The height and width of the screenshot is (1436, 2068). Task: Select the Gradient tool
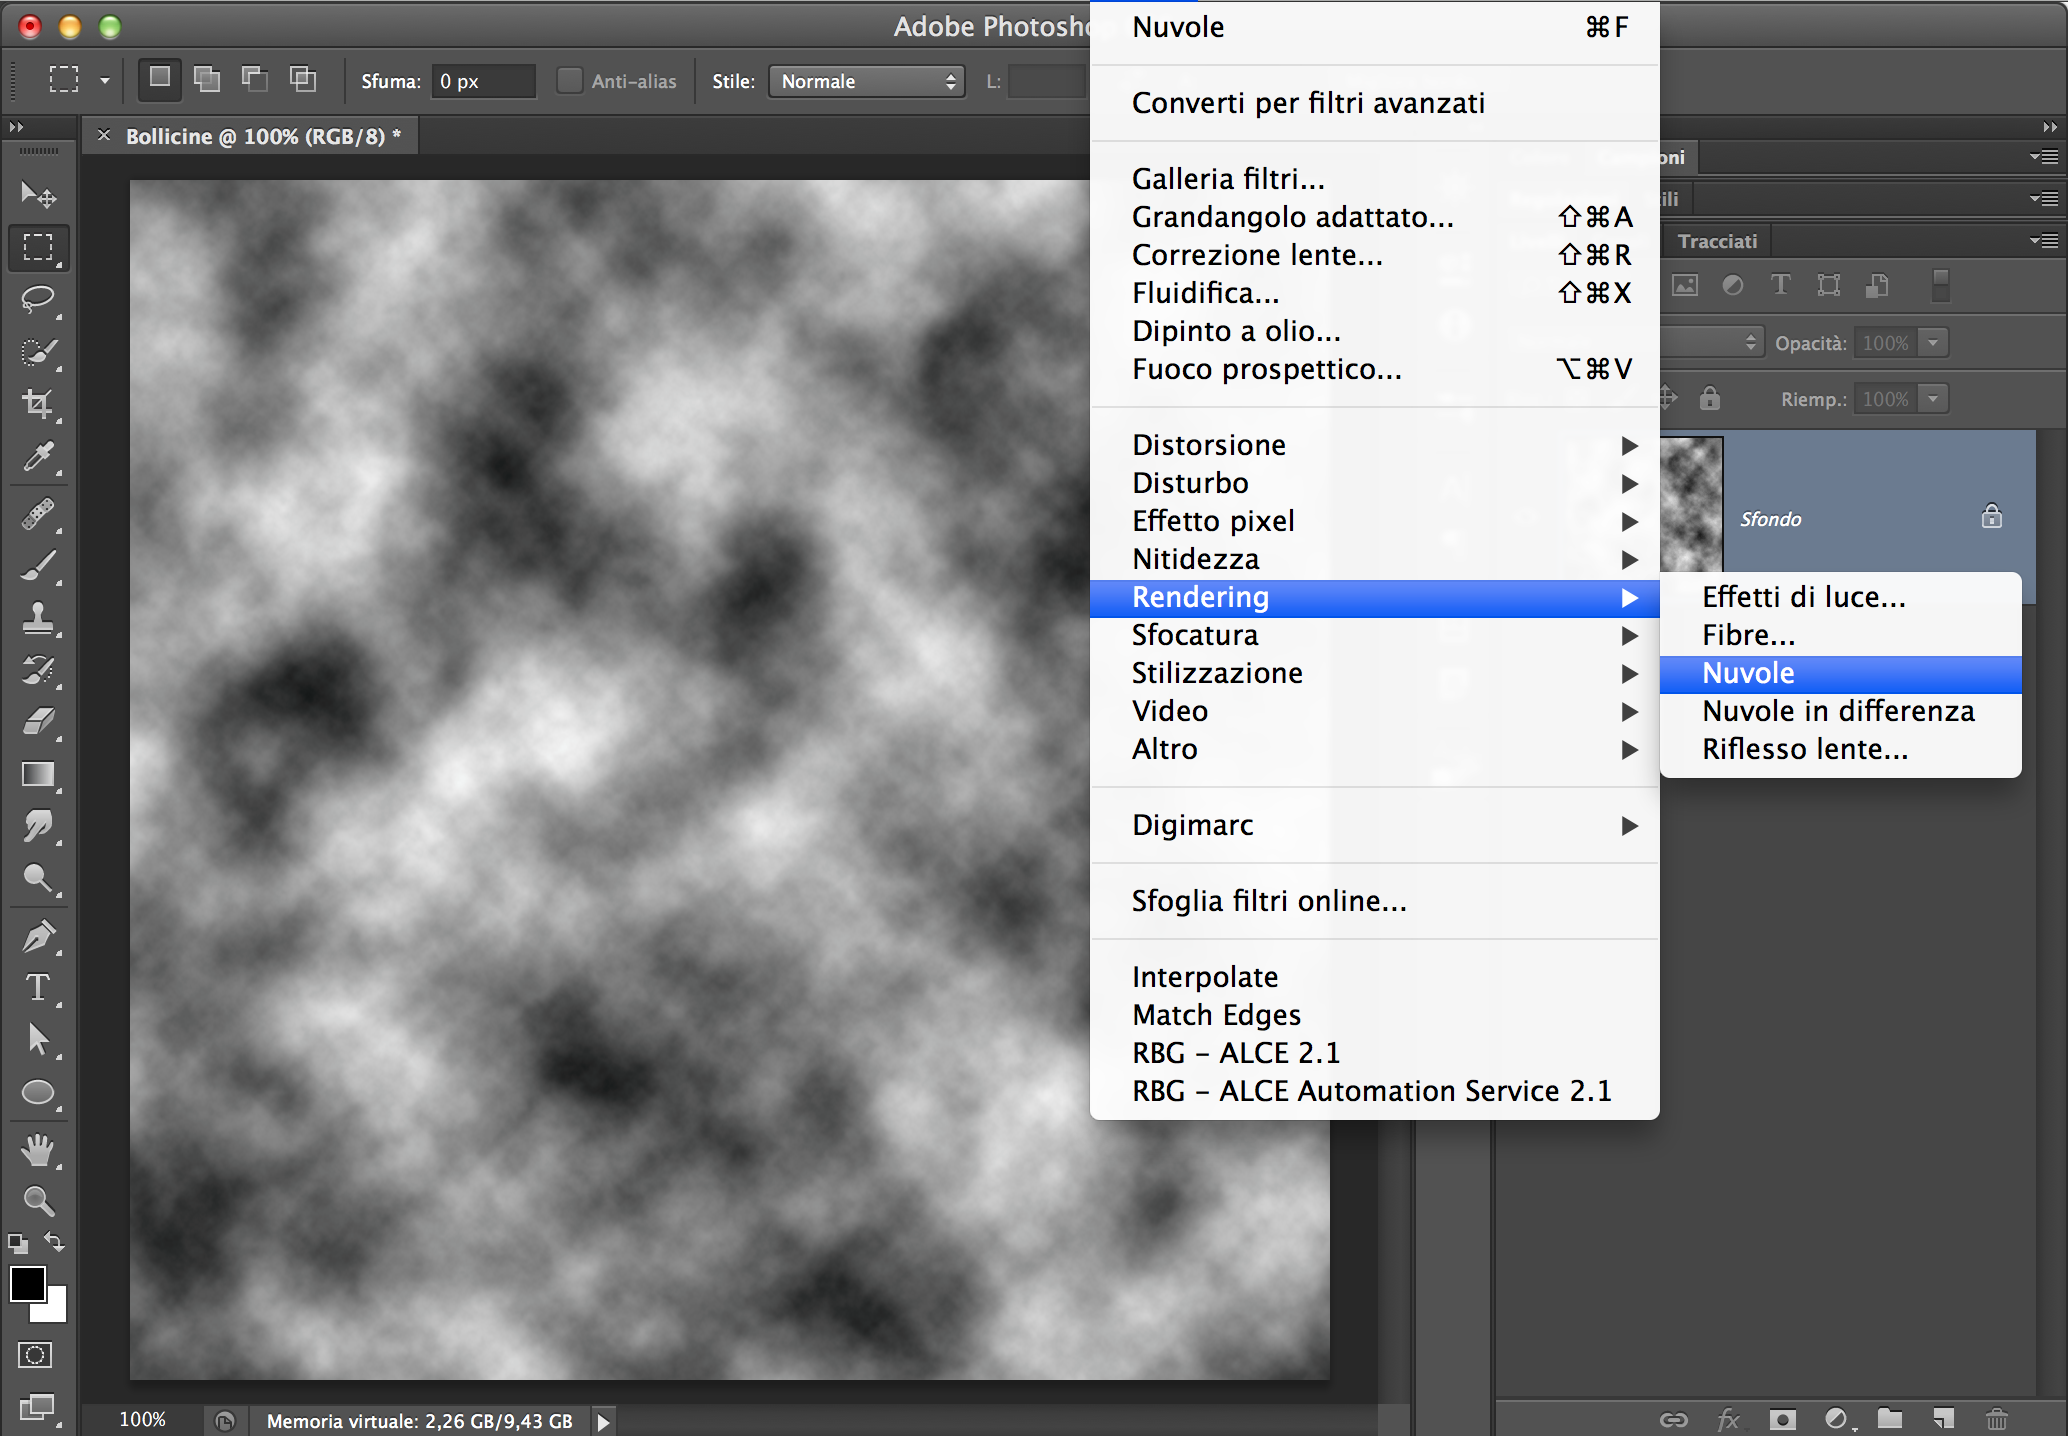[x=38, y=774]
